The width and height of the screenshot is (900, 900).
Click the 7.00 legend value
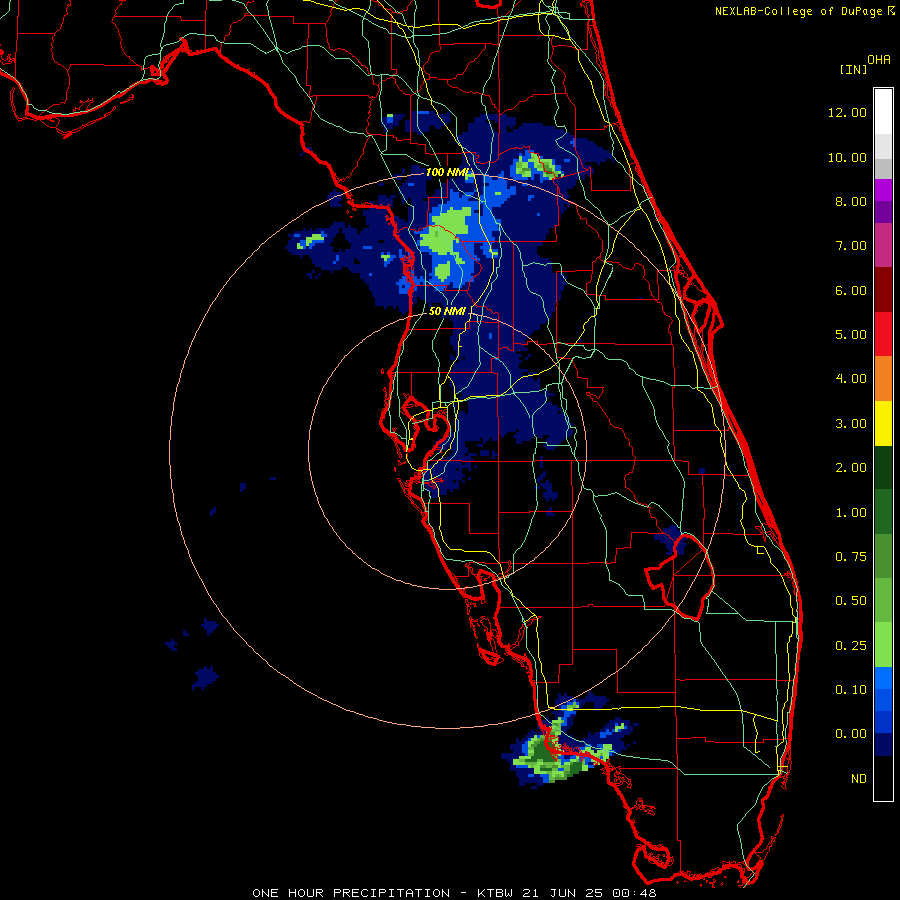click(851, 246)
